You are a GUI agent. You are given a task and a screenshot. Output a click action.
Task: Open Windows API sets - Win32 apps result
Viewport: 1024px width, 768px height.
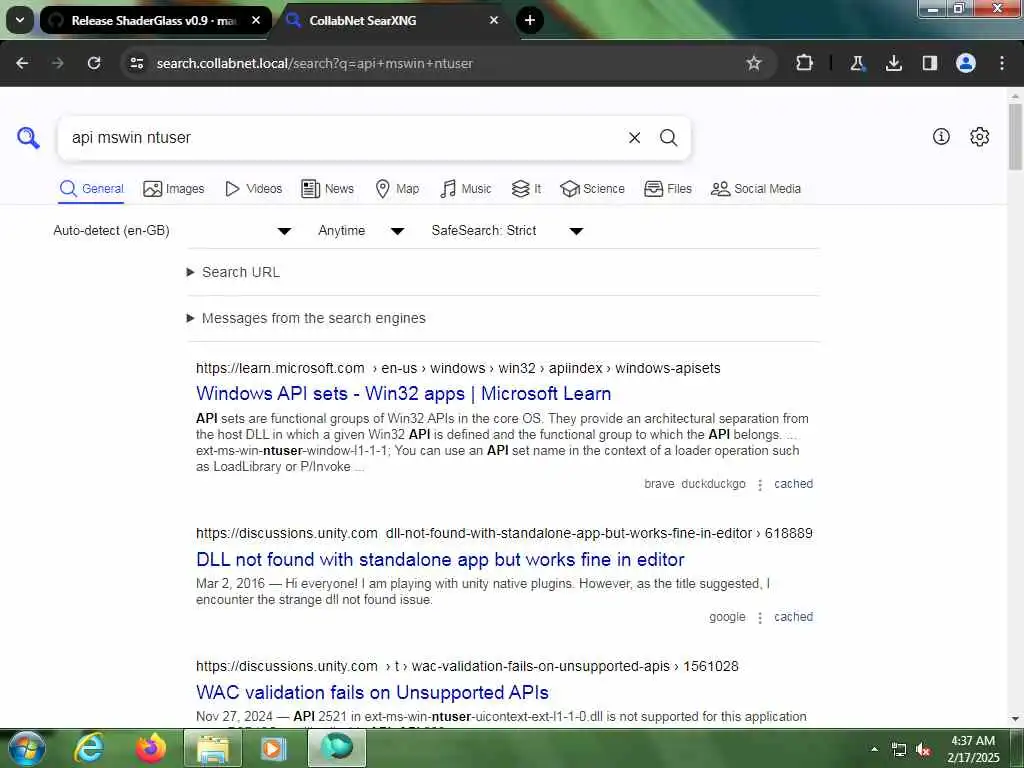pos(404,394)
